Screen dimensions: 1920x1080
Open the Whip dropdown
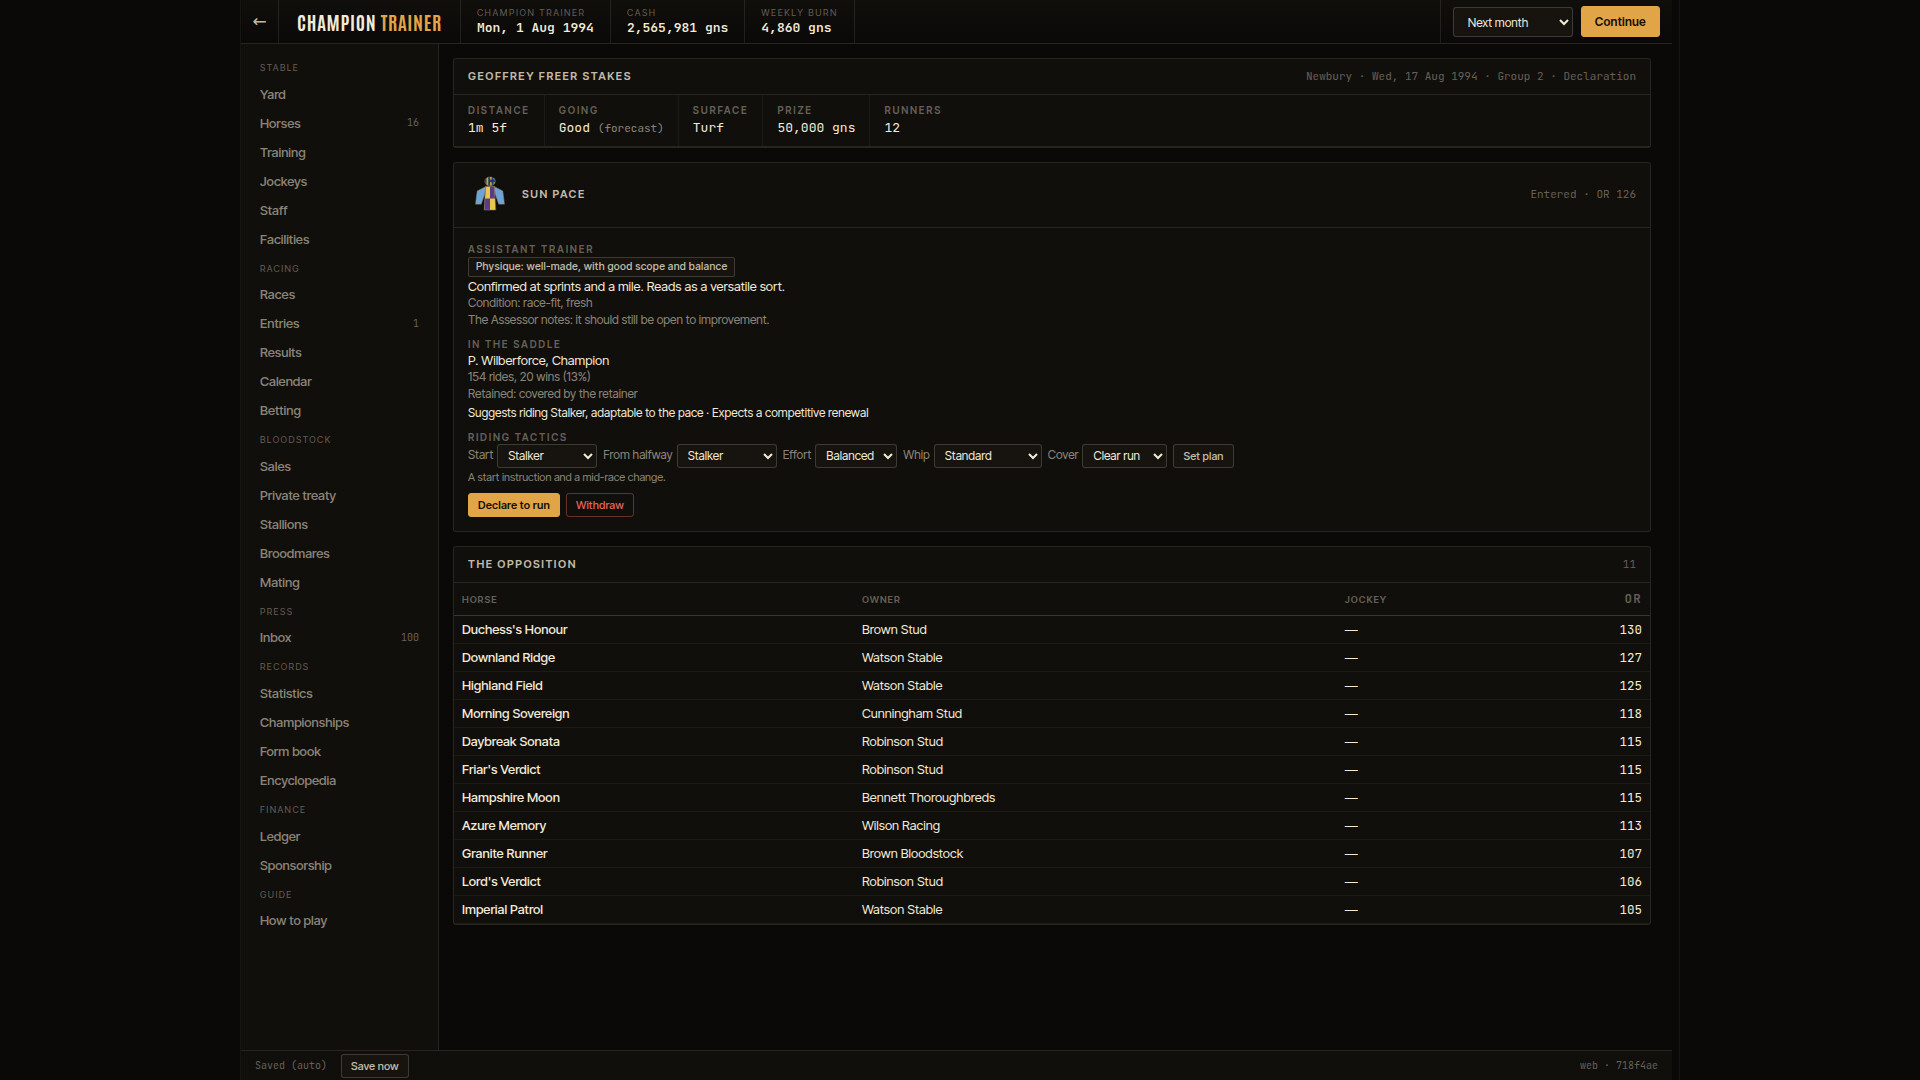pos(988,456)
